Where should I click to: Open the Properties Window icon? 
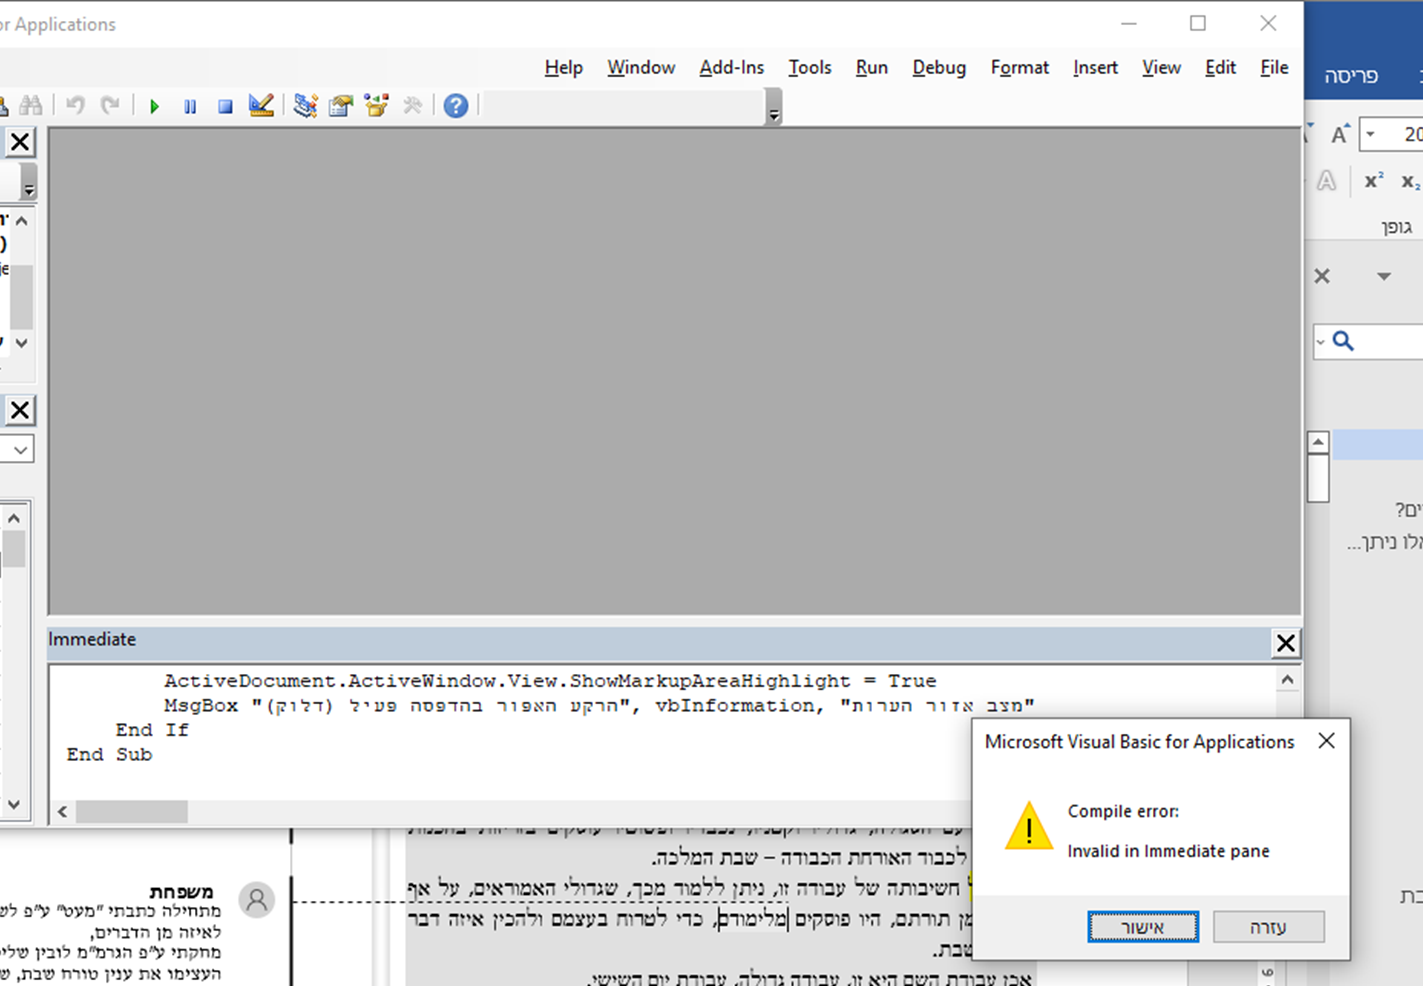341,106
